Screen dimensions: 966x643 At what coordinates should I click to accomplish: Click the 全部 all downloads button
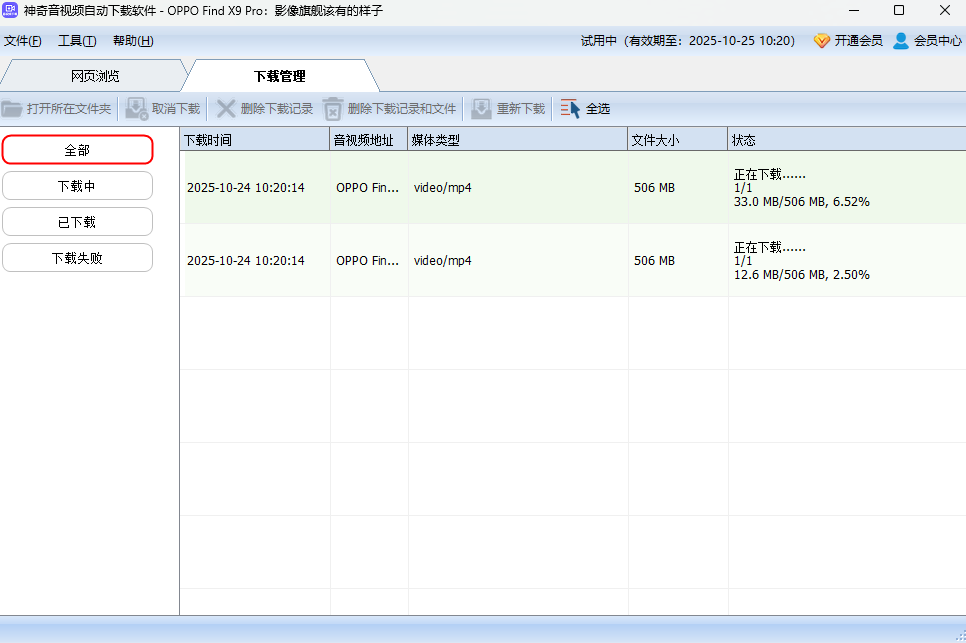[x=77, y=149]
